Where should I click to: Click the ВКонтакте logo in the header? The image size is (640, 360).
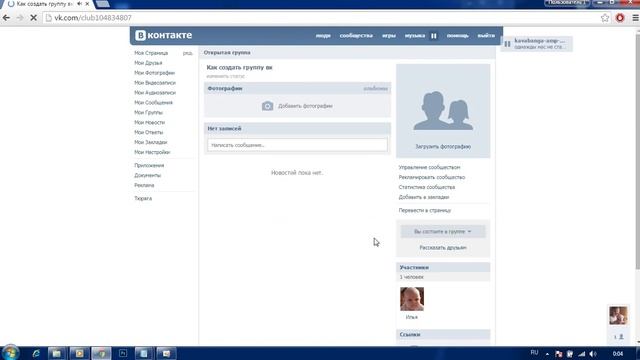(x=164, y=36)
